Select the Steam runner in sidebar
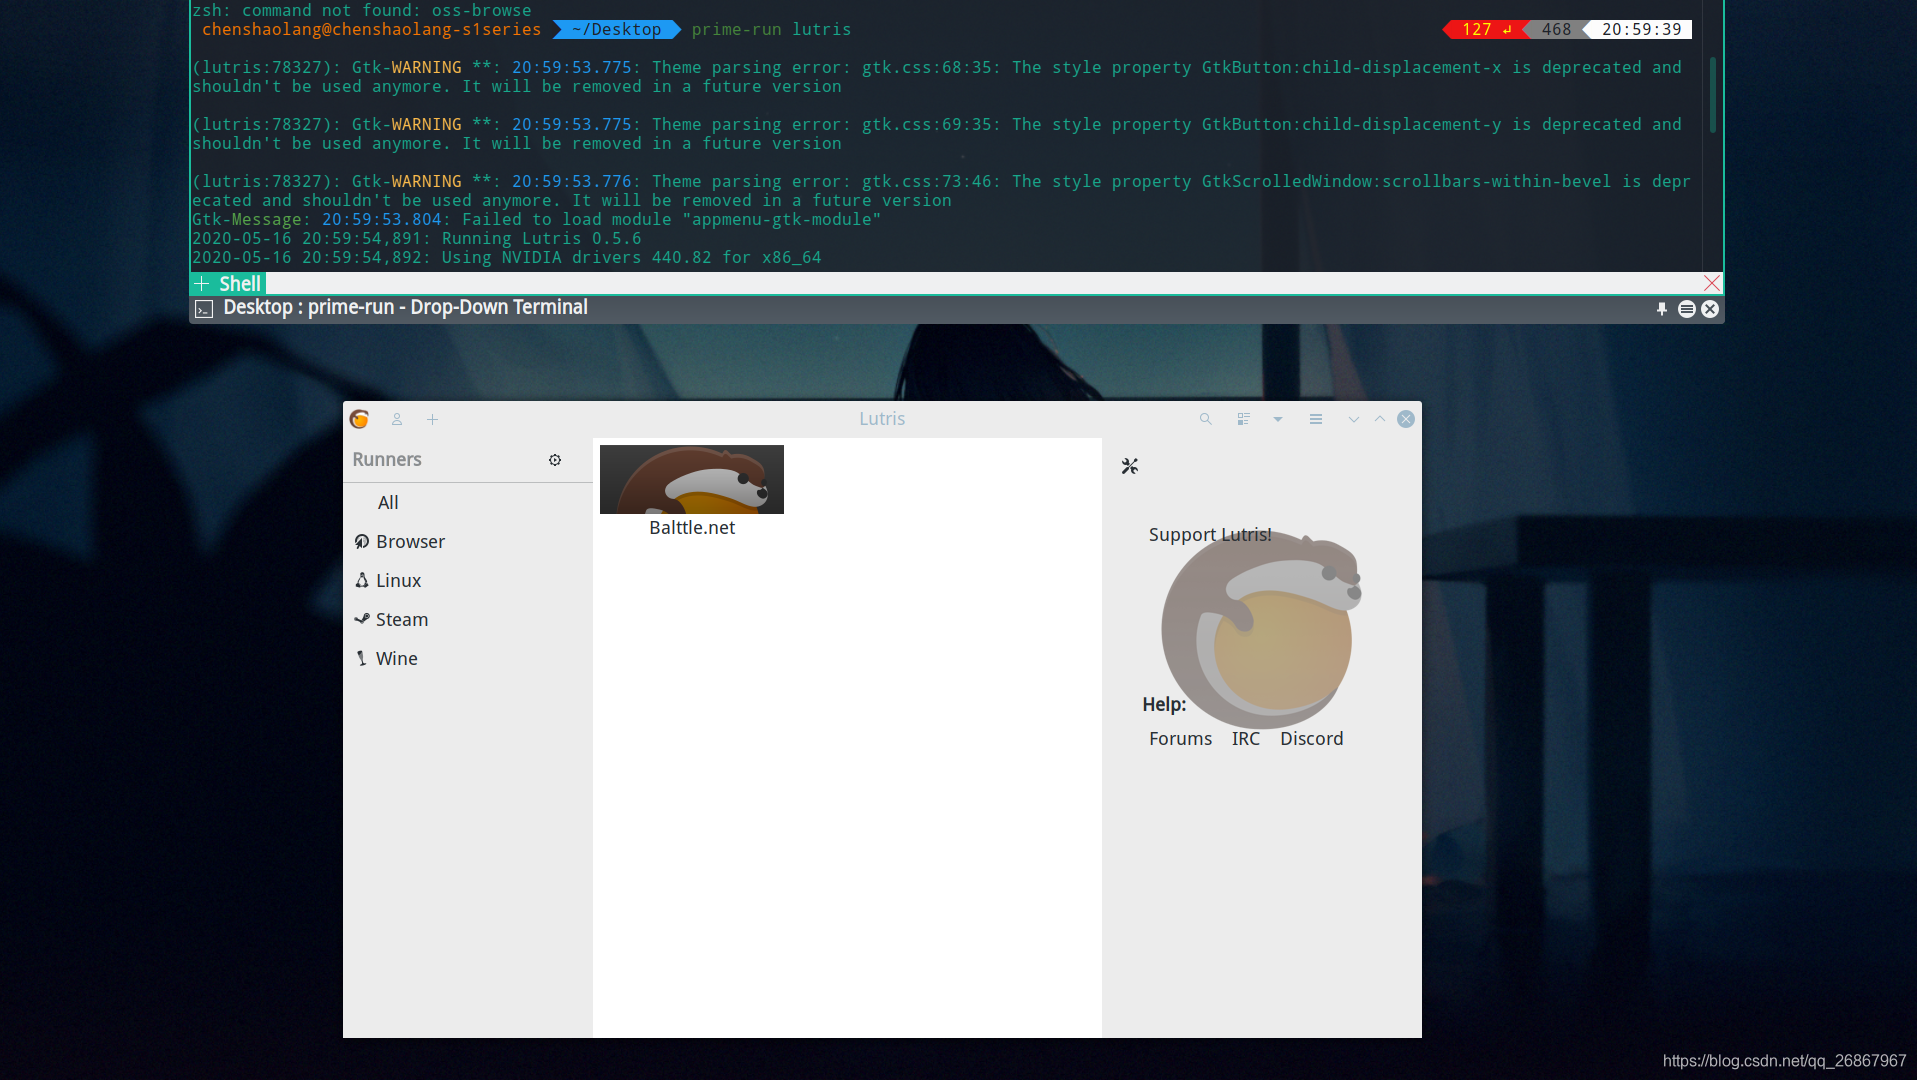The width and height of the screenshot is (1917, 1080). (x=468, y=620)
